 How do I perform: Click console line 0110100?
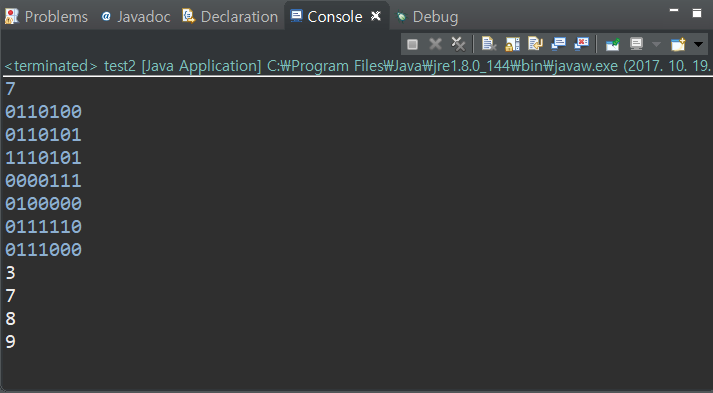pyautogui.click(x=43, y=111)
